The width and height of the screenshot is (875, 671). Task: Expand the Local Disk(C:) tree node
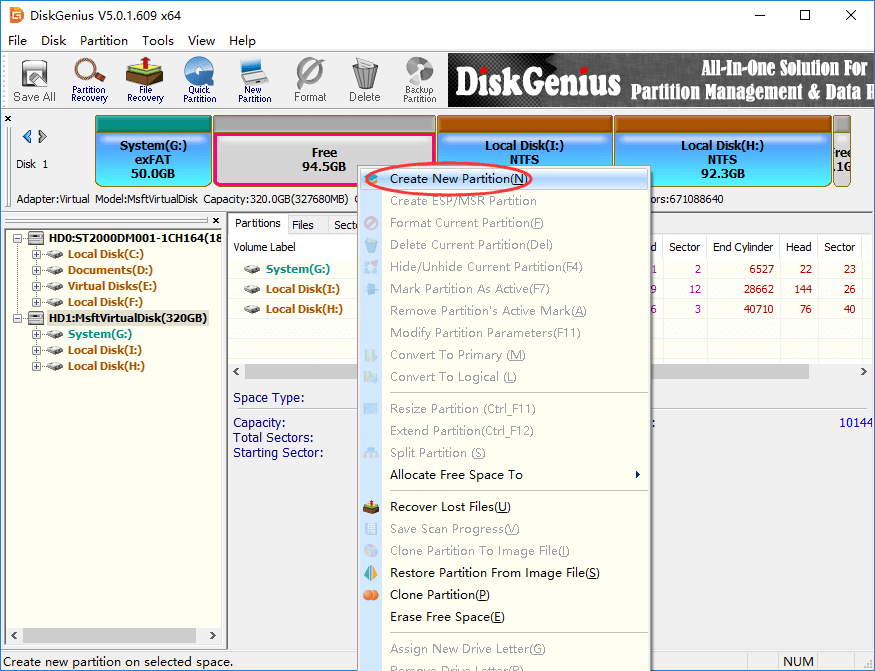pyautogui.click(x=37, y=254)
